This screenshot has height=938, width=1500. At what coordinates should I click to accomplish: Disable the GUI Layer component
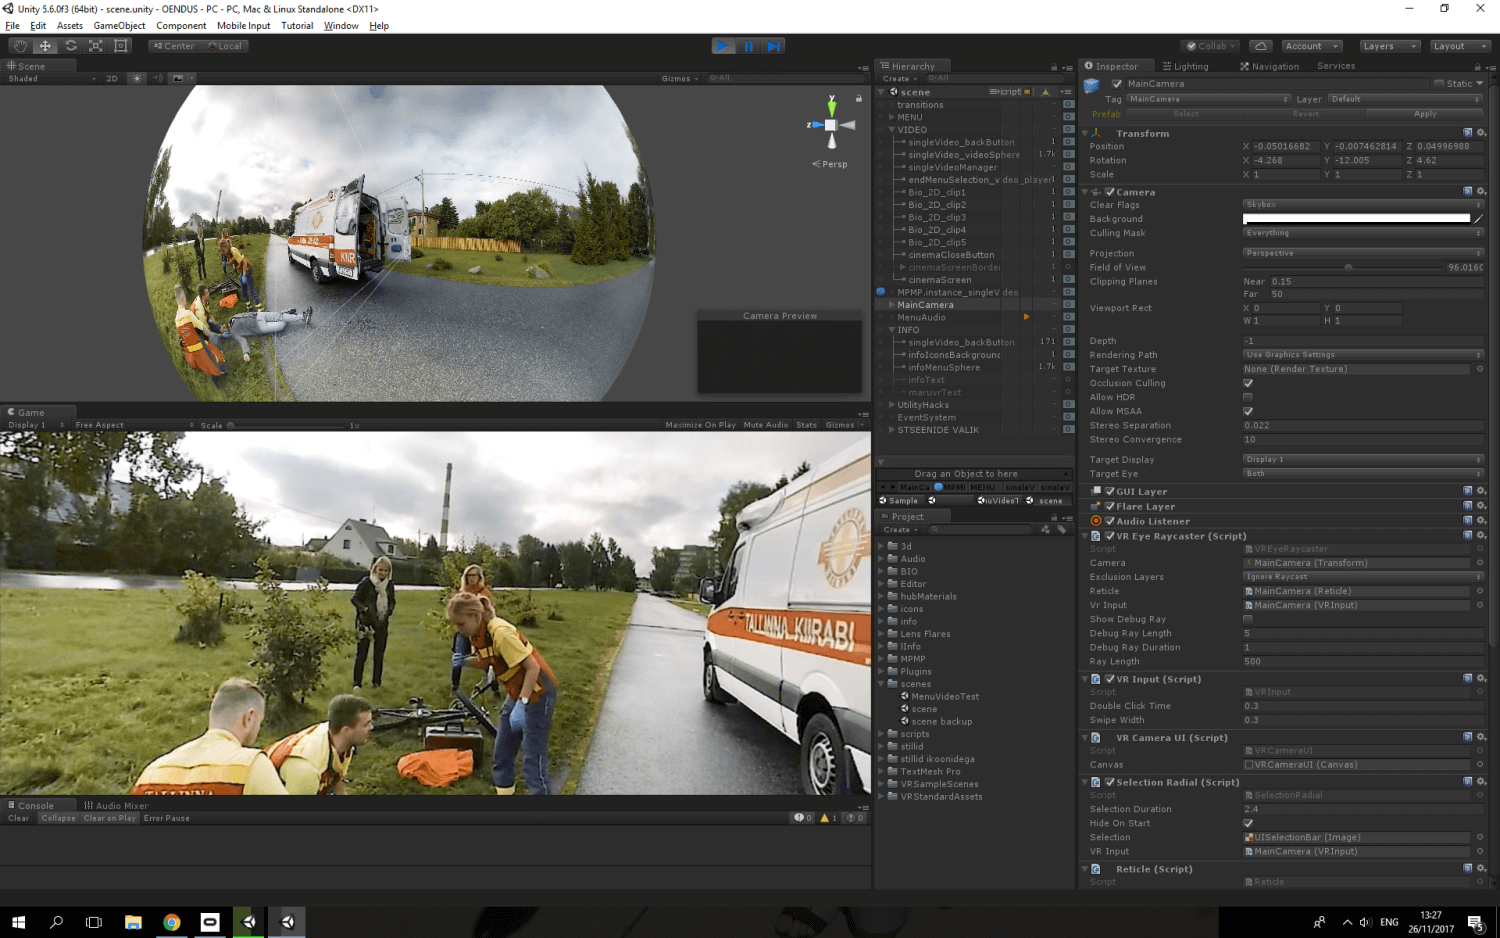(x=1109, y=492)
